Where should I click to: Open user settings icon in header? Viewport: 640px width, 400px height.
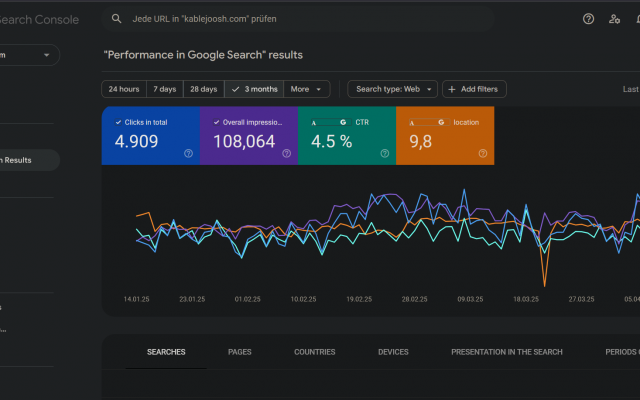[614, 19]
